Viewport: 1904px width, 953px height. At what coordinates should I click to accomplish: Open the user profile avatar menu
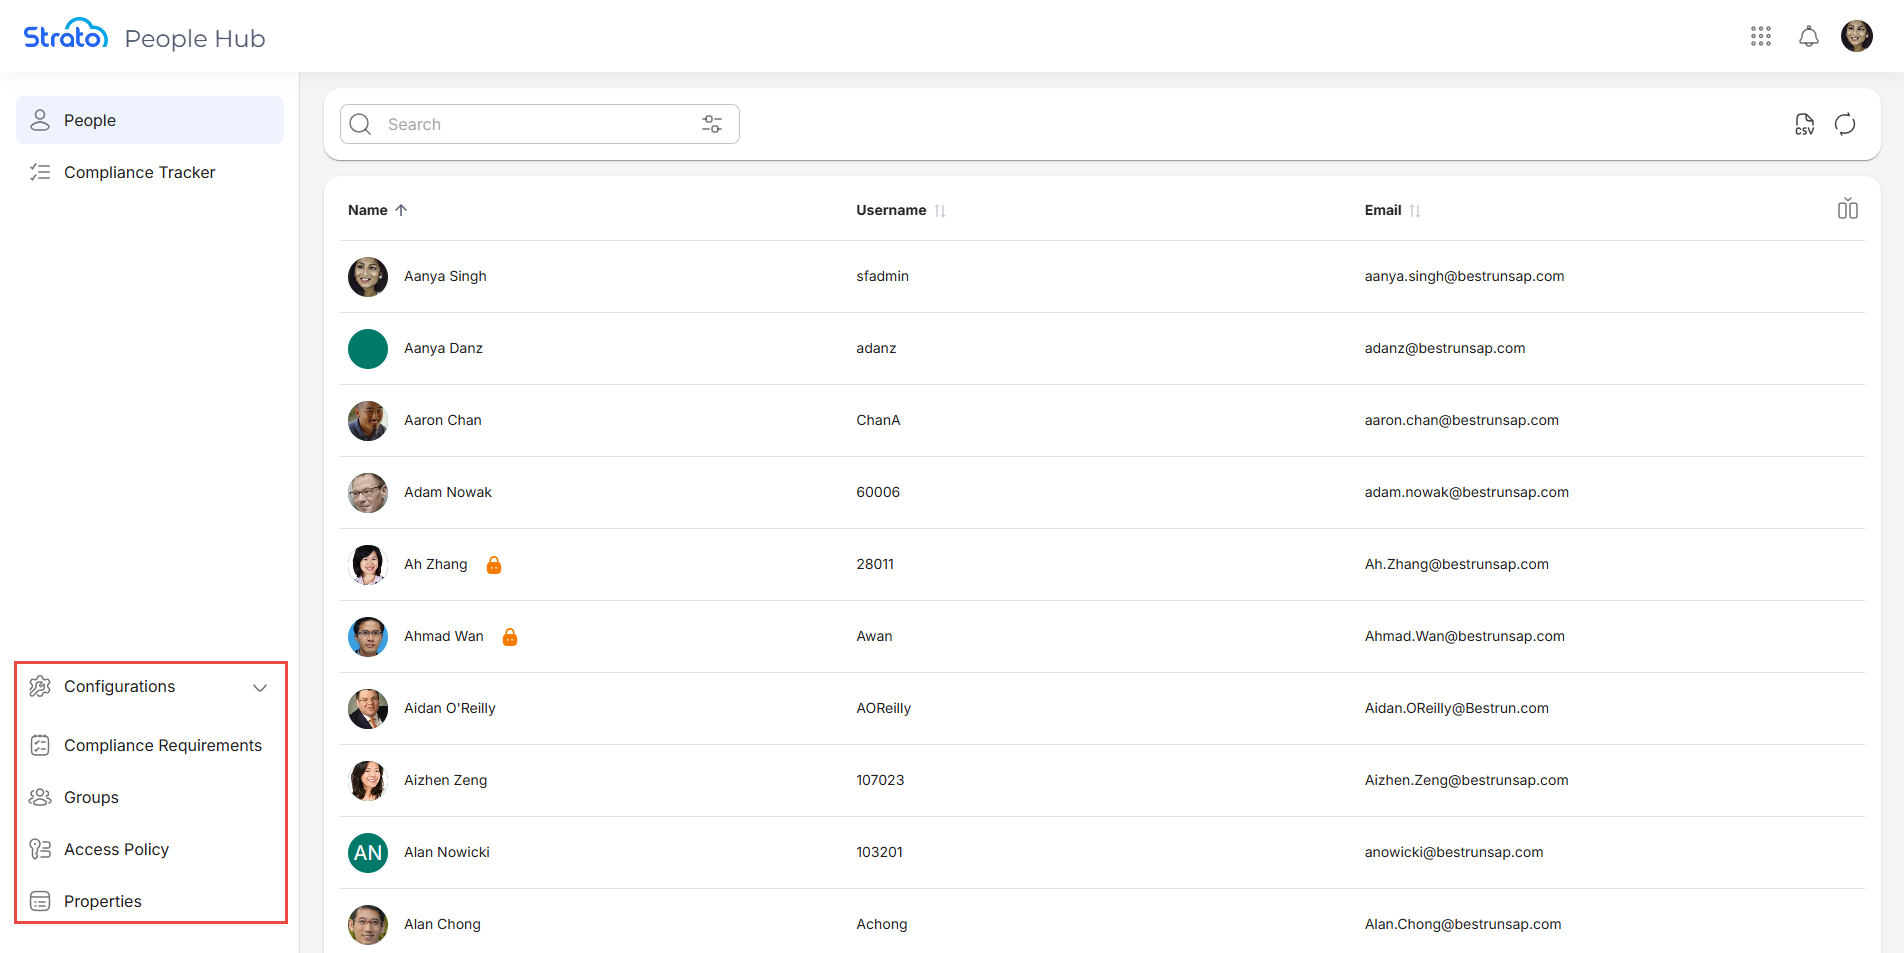pyautogui.click(x=1856, y=37)
